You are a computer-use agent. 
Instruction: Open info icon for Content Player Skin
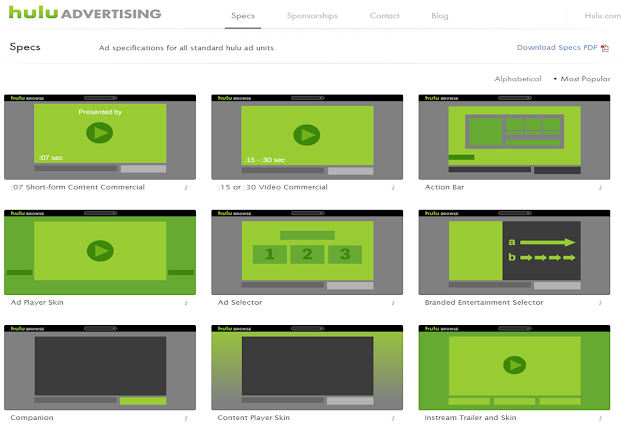point(393,418)
